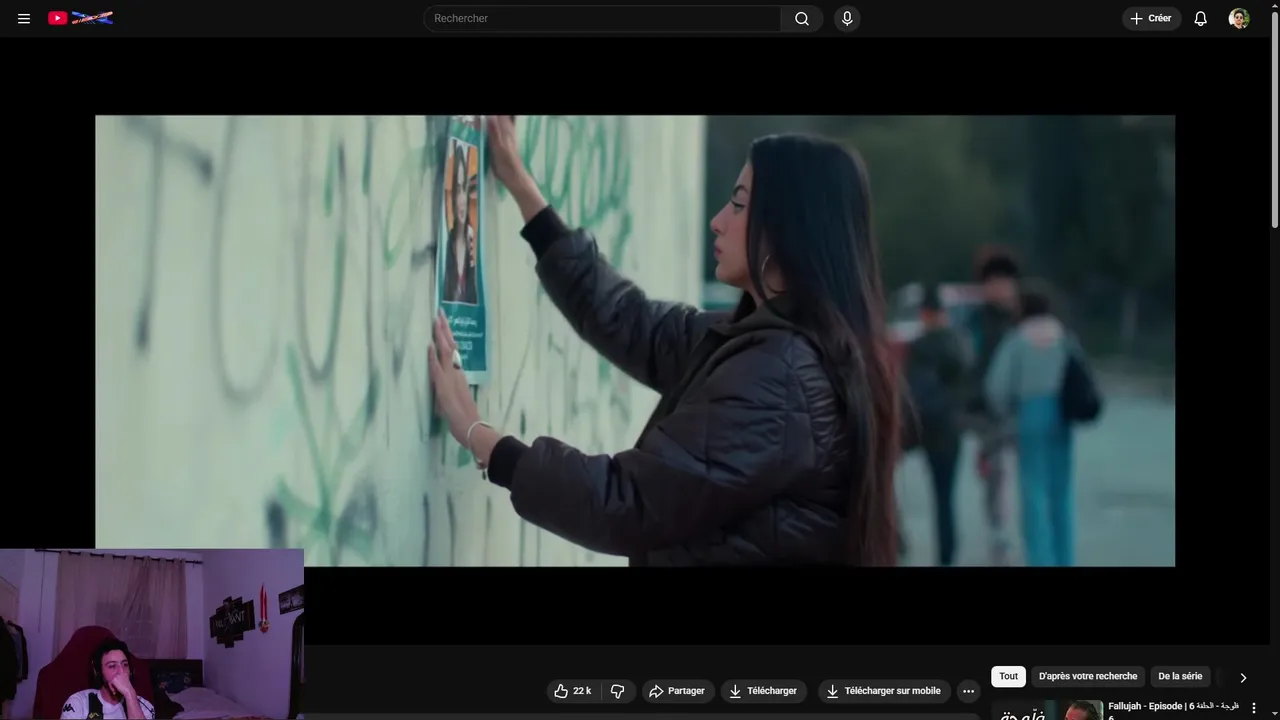
Task: Open the account avatar menu
Action: [1239, 18]
